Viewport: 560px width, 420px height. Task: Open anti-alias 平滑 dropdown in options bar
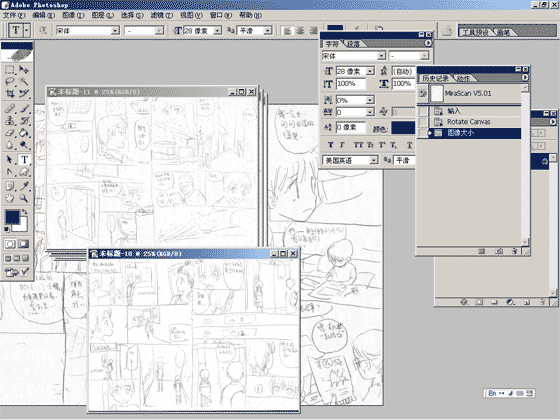[268, 31]
